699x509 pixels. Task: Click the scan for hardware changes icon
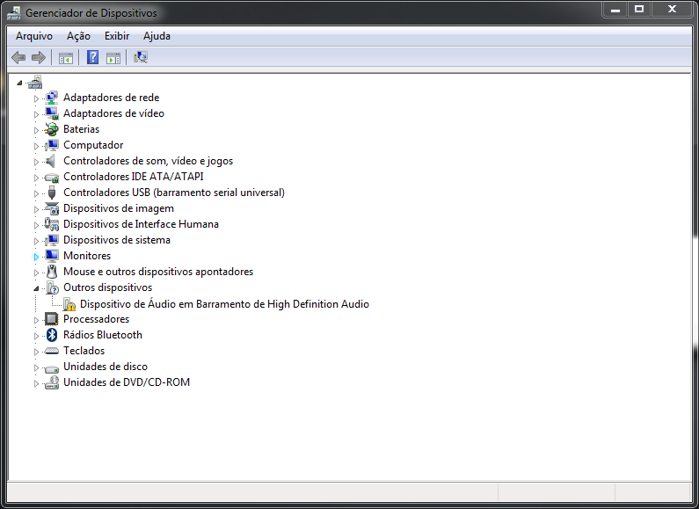click(140, 58)
